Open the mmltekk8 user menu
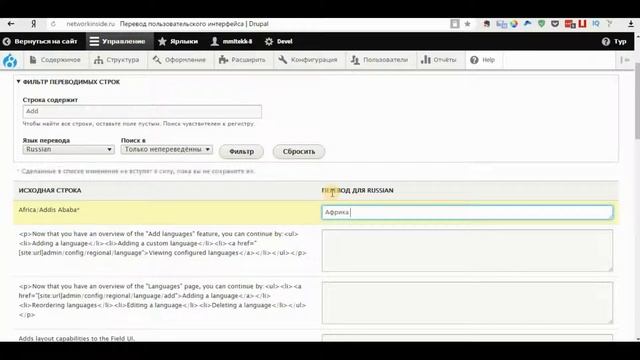Viewport: 640px width, 360px height. [231, 41]
